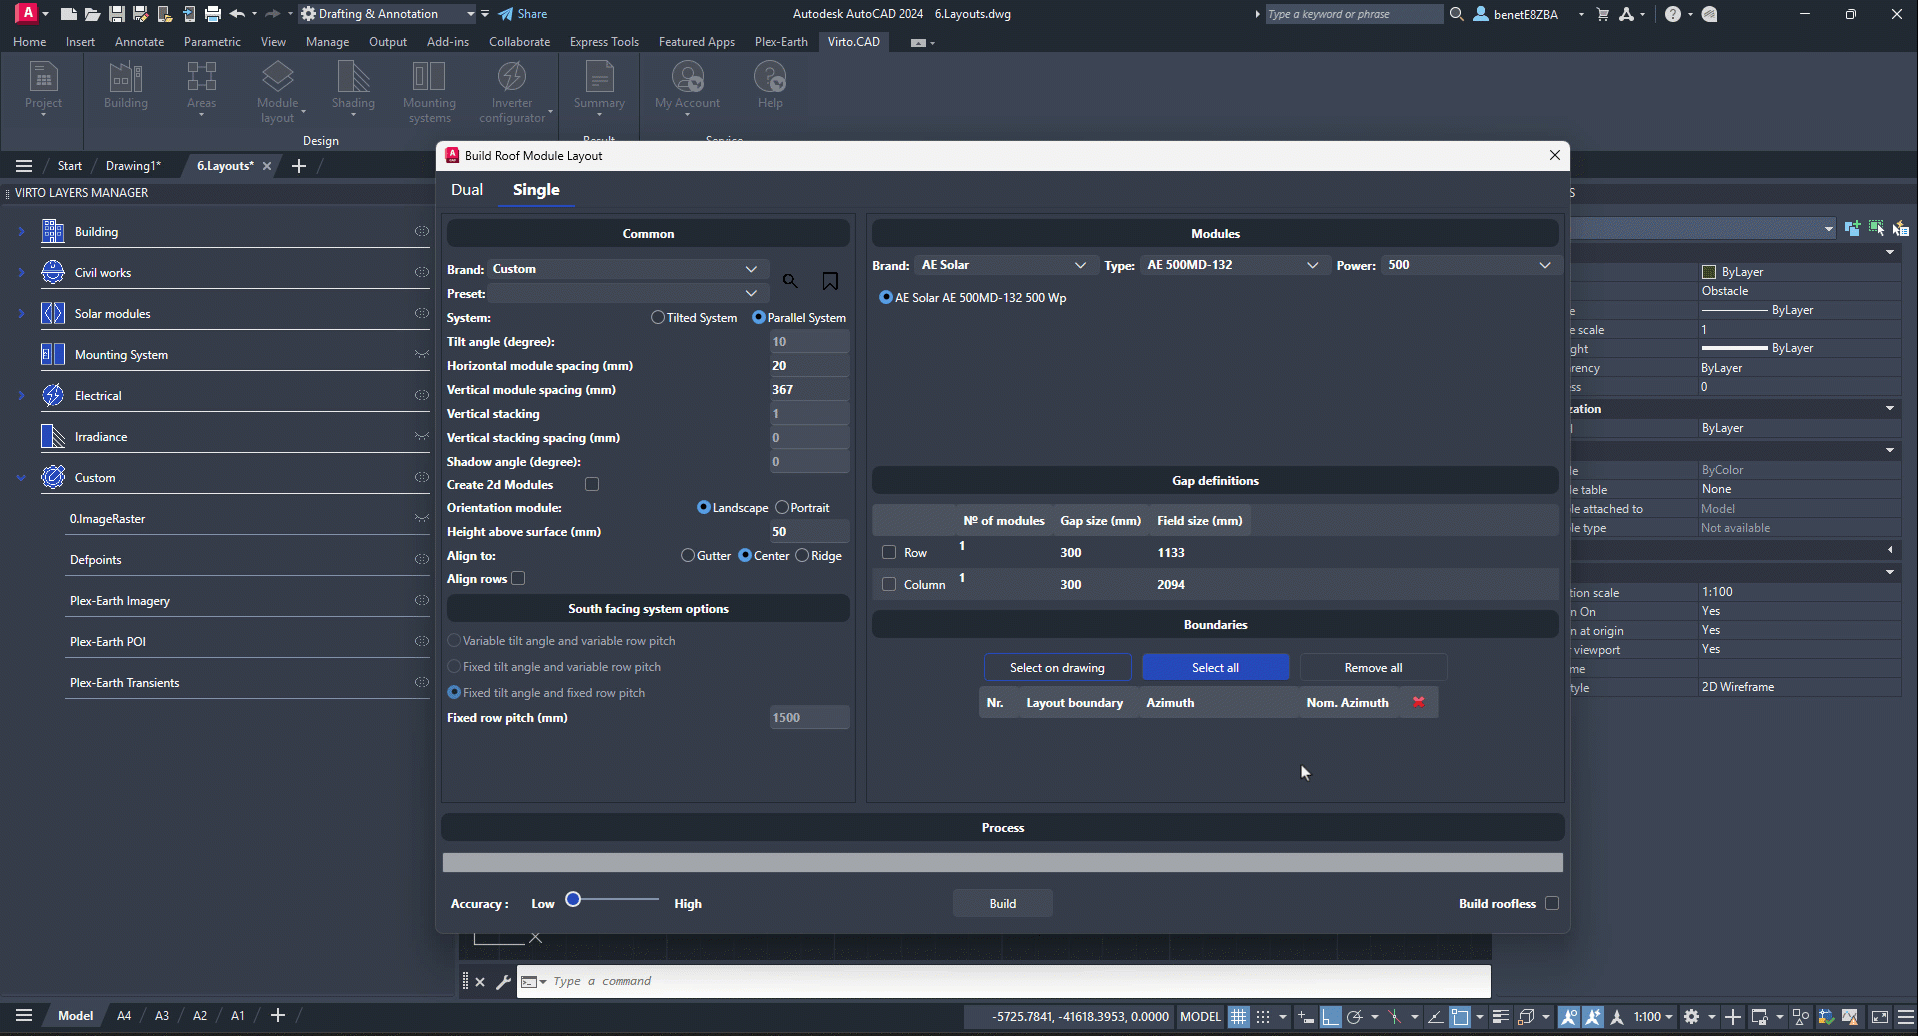The width and height of the screenshot is (1918, 1036).
Task: Click the Mounting System layer icon
Action: coord(53,355)
